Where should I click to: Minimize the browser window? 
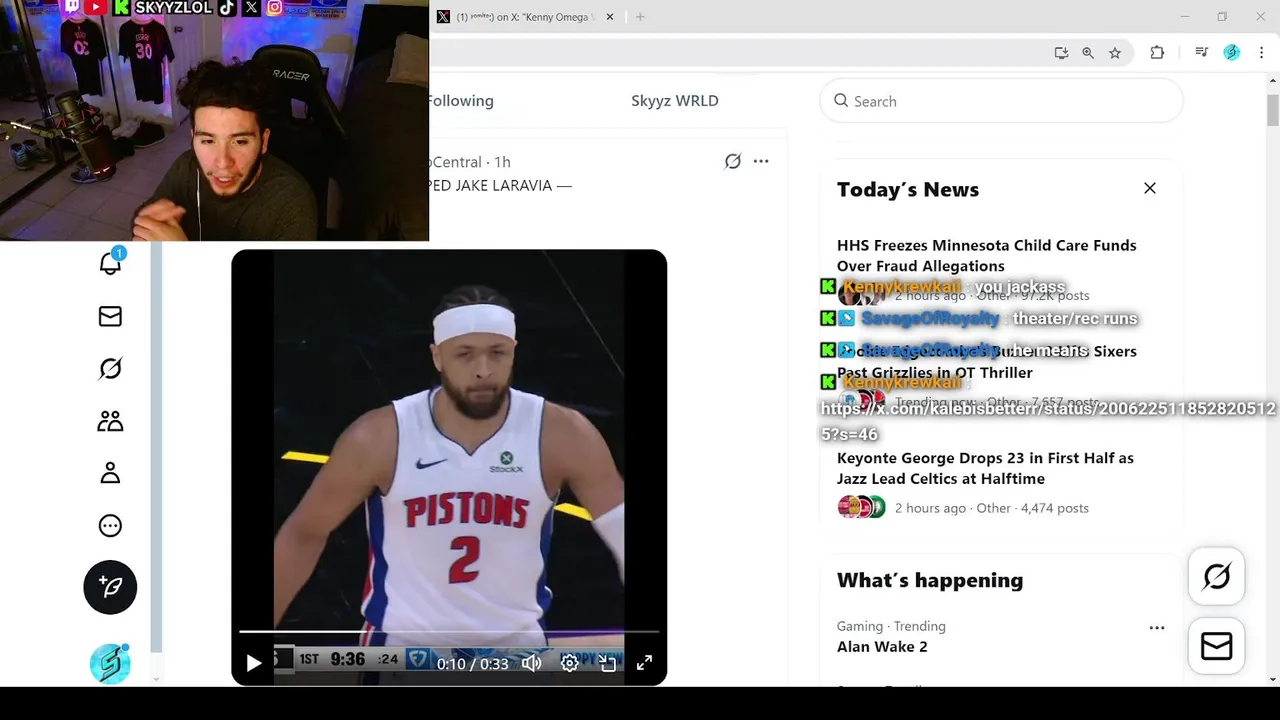1185,17
